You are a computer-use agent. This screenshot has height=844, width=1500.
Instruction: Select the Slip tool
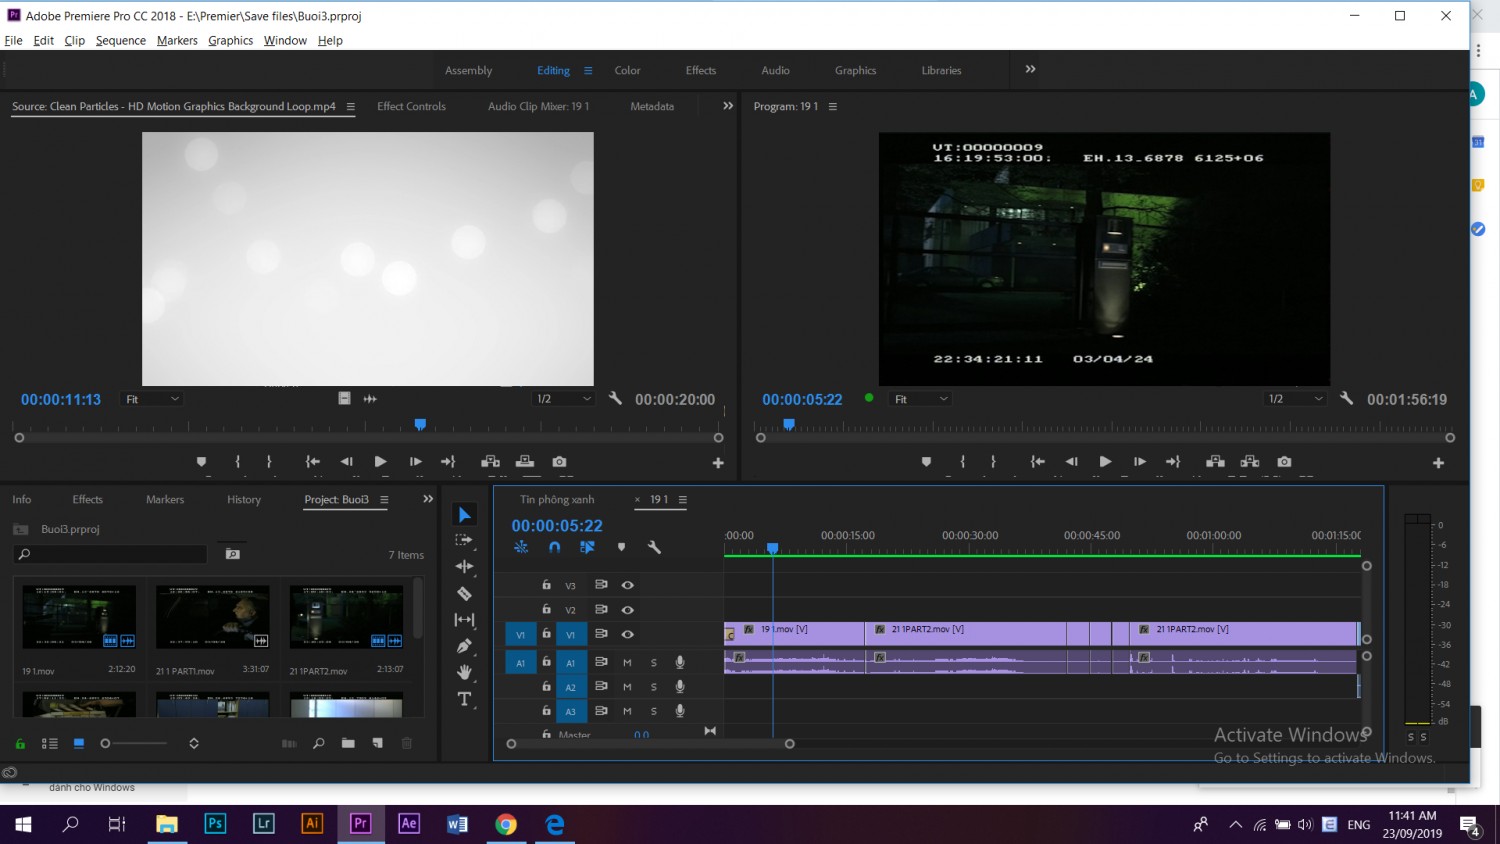pyautogui.click(x=464, y=620)
